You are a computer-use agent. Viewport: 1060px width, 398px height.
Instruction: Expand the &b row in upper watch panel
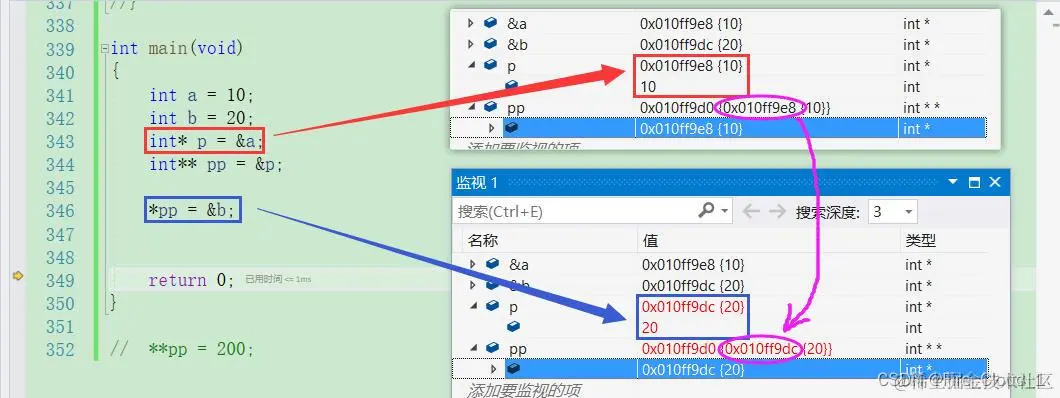471,45
